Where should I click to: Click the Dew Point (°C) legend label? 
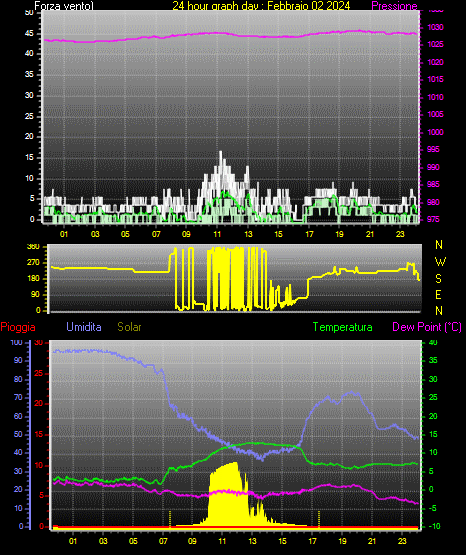pyautogui.click(x=427, y=327)
